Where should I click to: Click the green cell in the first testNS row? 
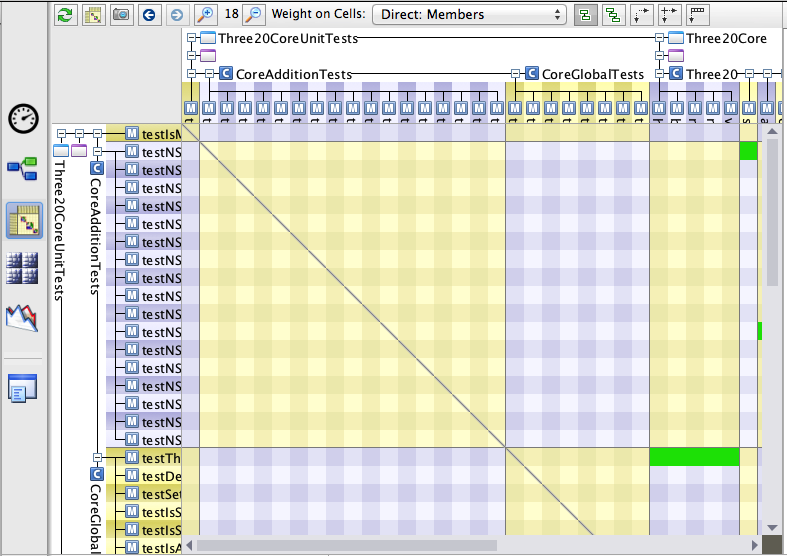coord(748,151)
